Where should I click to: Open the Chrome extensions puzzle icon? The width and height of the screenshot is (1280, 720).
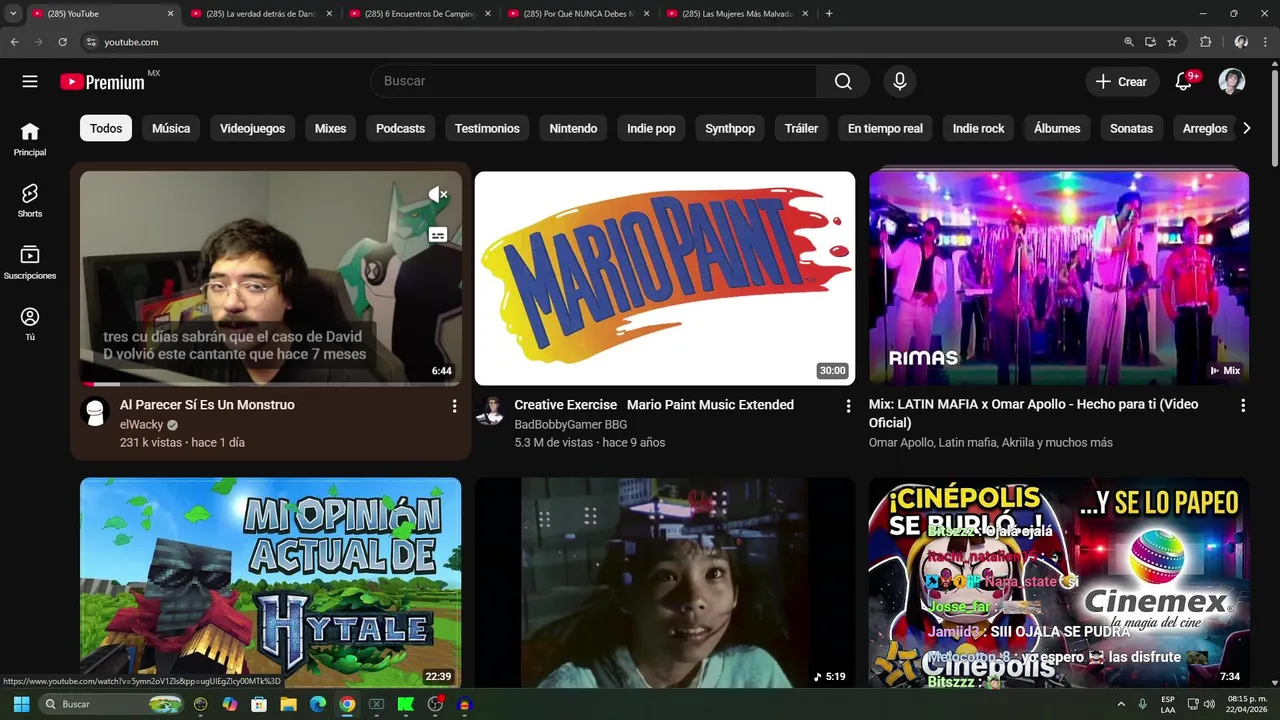pos(1205,42)
